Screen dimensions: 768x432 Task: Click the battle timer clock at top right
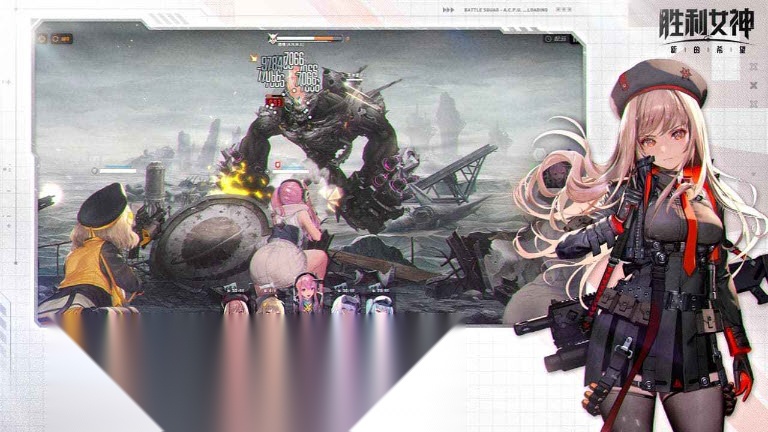[555, 39]
